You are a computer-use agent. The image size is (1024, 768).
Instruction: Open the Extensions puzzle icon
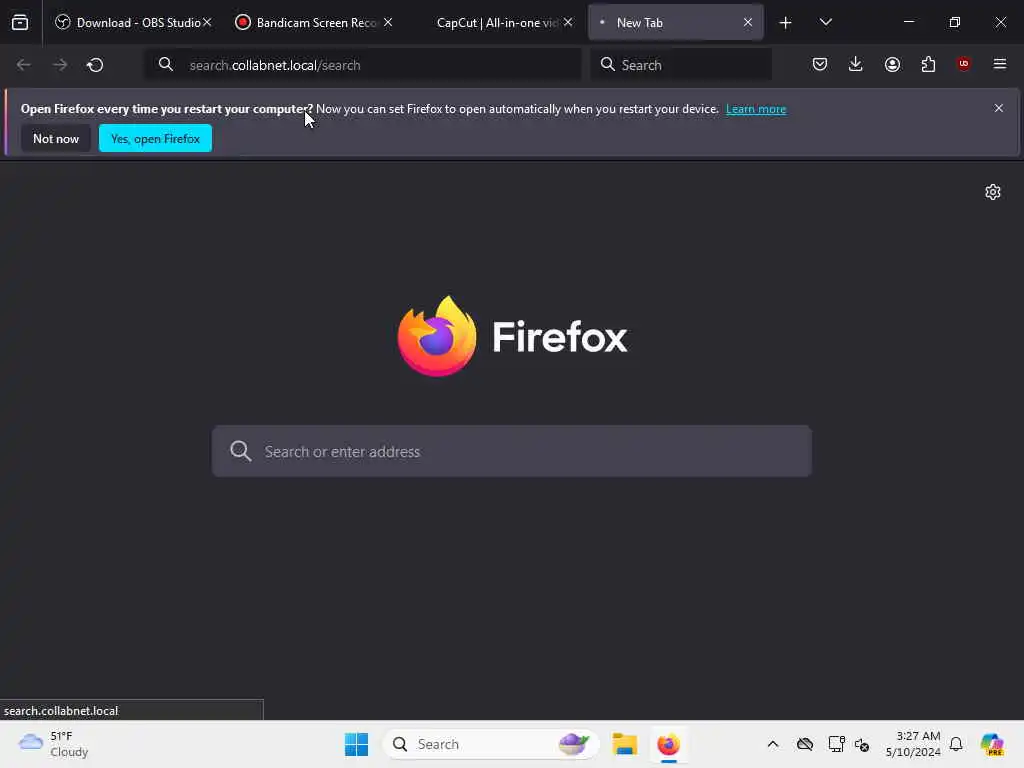click(928, 64)
